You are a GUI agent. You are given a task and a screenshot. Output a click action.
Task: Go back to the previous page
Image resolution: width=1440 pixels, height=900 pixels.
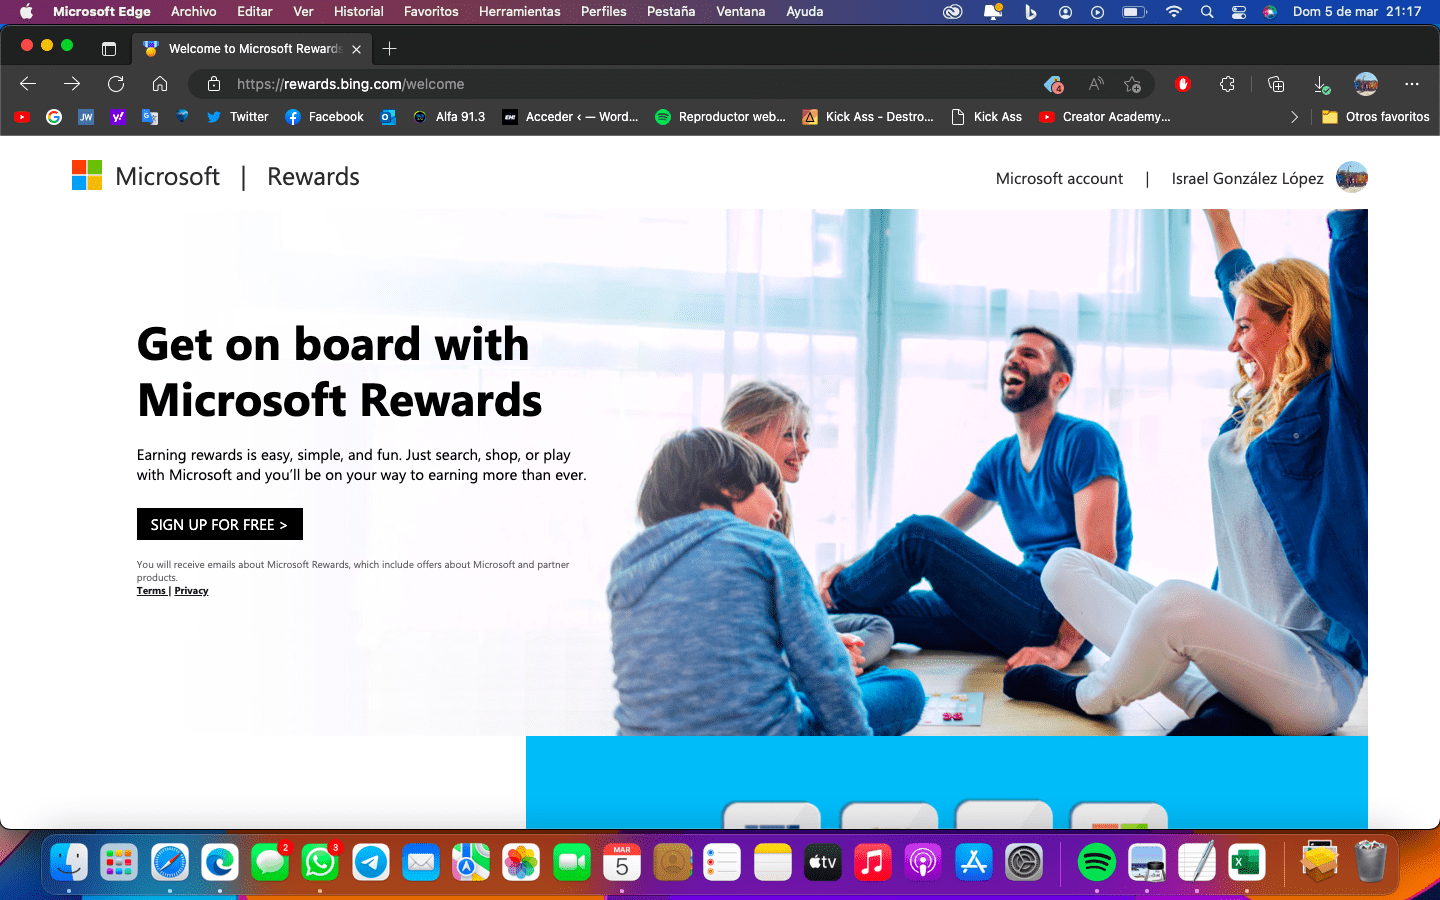(x=28, y=84)
